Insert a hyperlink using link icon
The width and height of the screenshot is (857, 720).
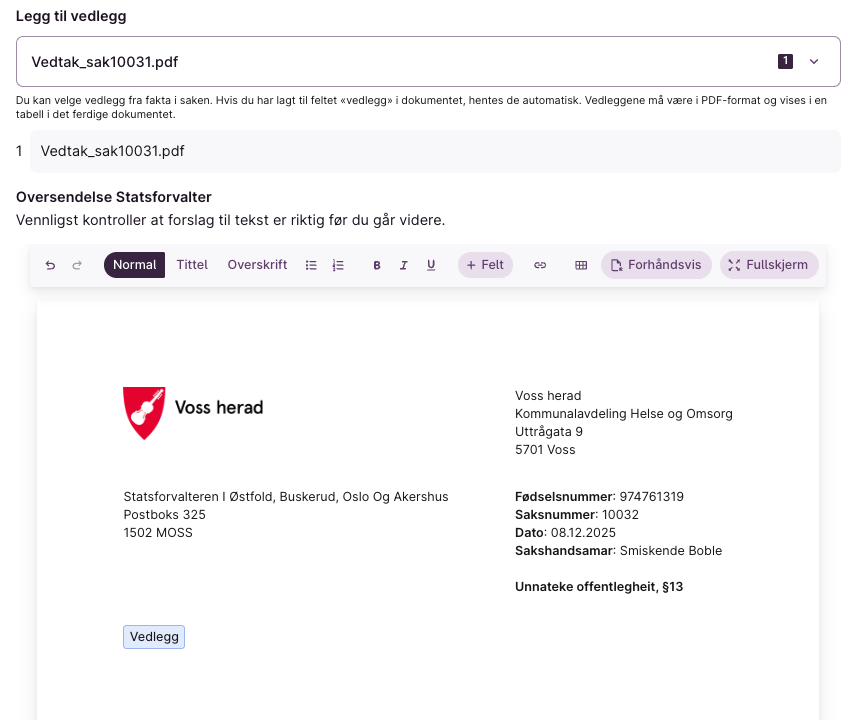click(x=540, y=265)
